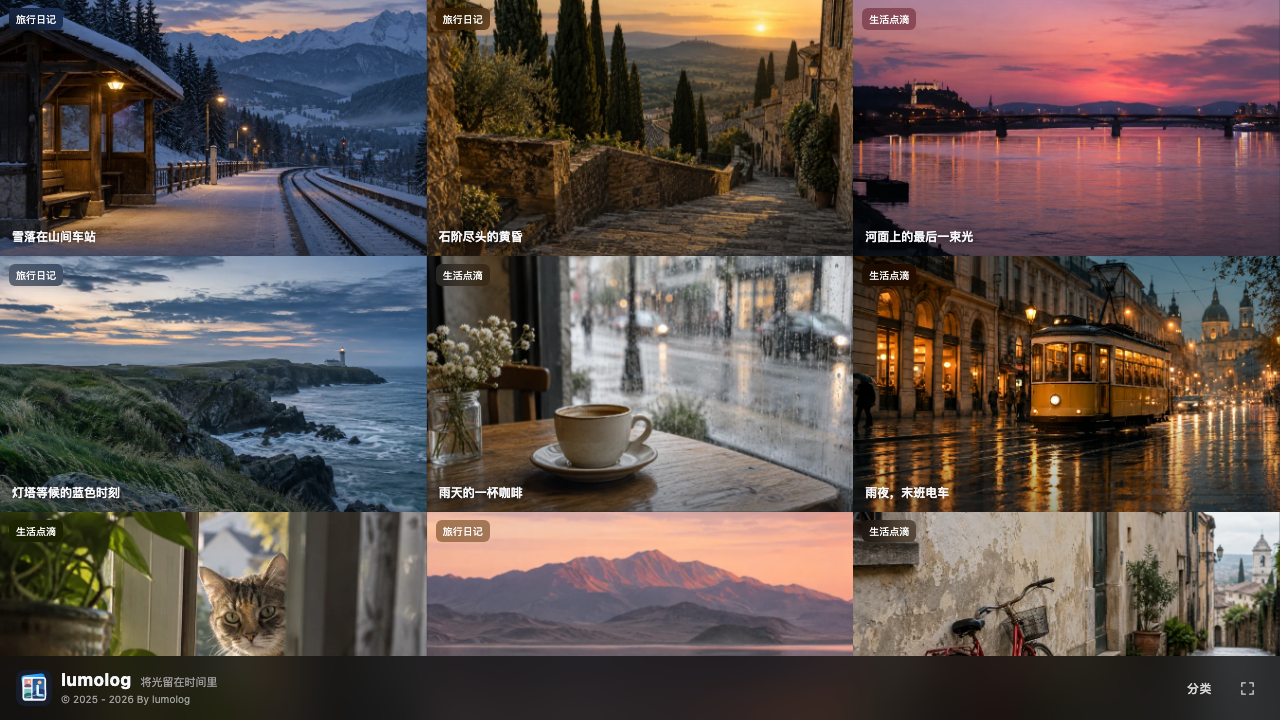This screenshot has height=720, width=1280.
Task: Select 生活点滴 tag on cat photo card
Action: pos(36,531)
